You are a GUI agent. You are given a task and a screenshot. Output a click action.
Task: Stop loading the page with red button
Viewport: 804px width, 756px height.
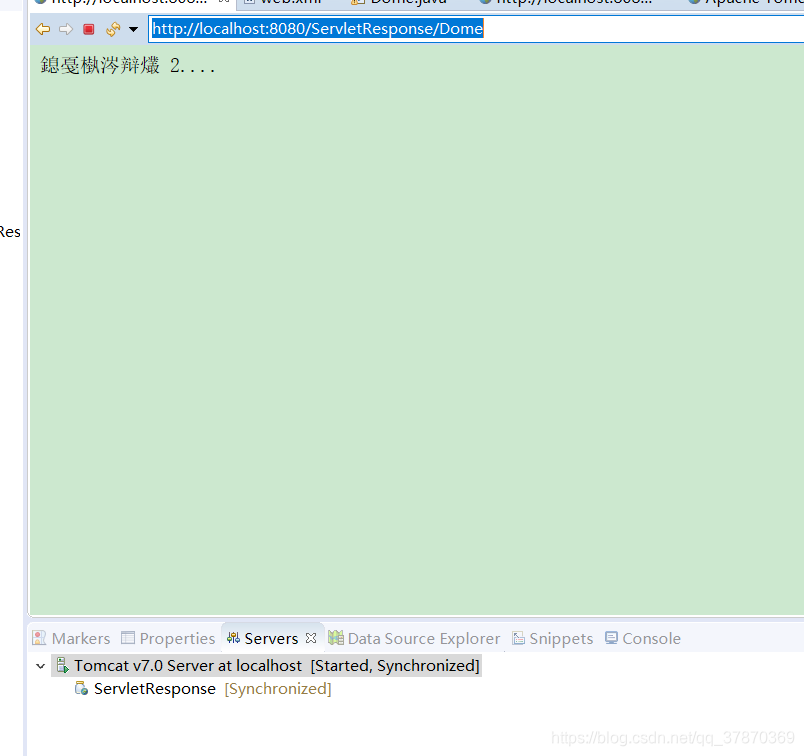click(x=89, y=29)
